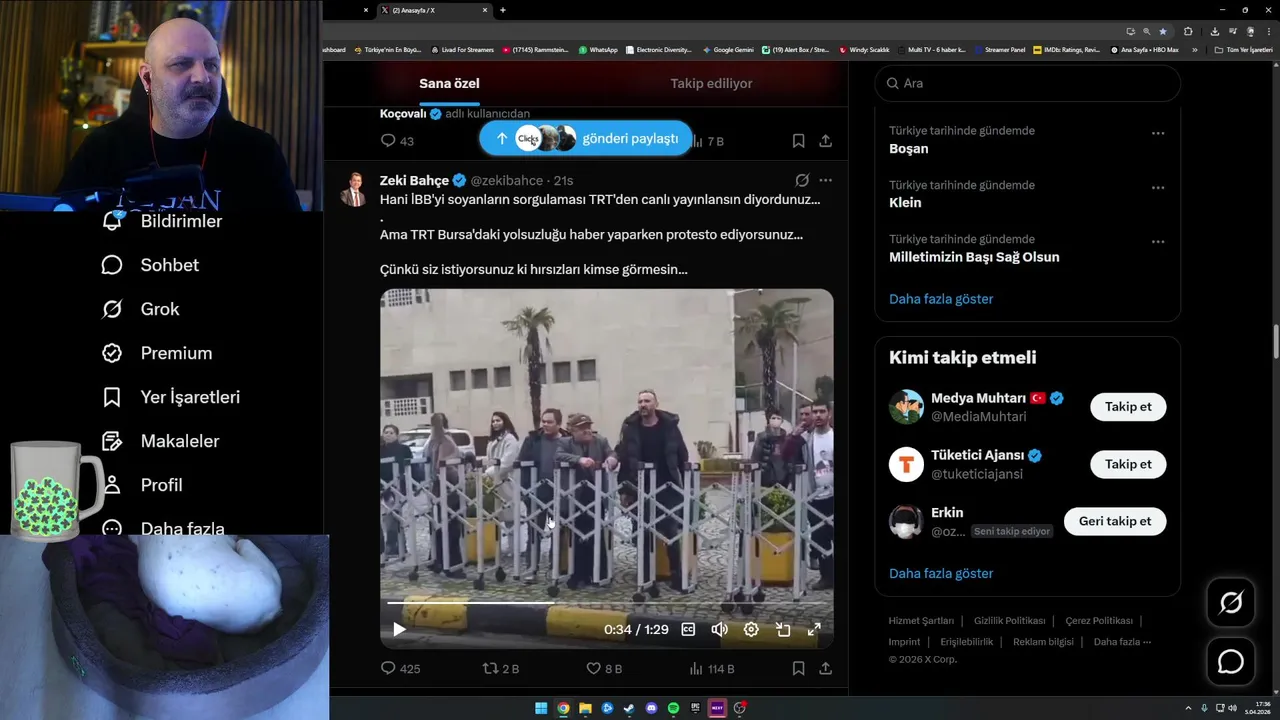Open the WhatsApp bookmark
Viewport: 1280px width, 720px height.
[x=597, y=49]
